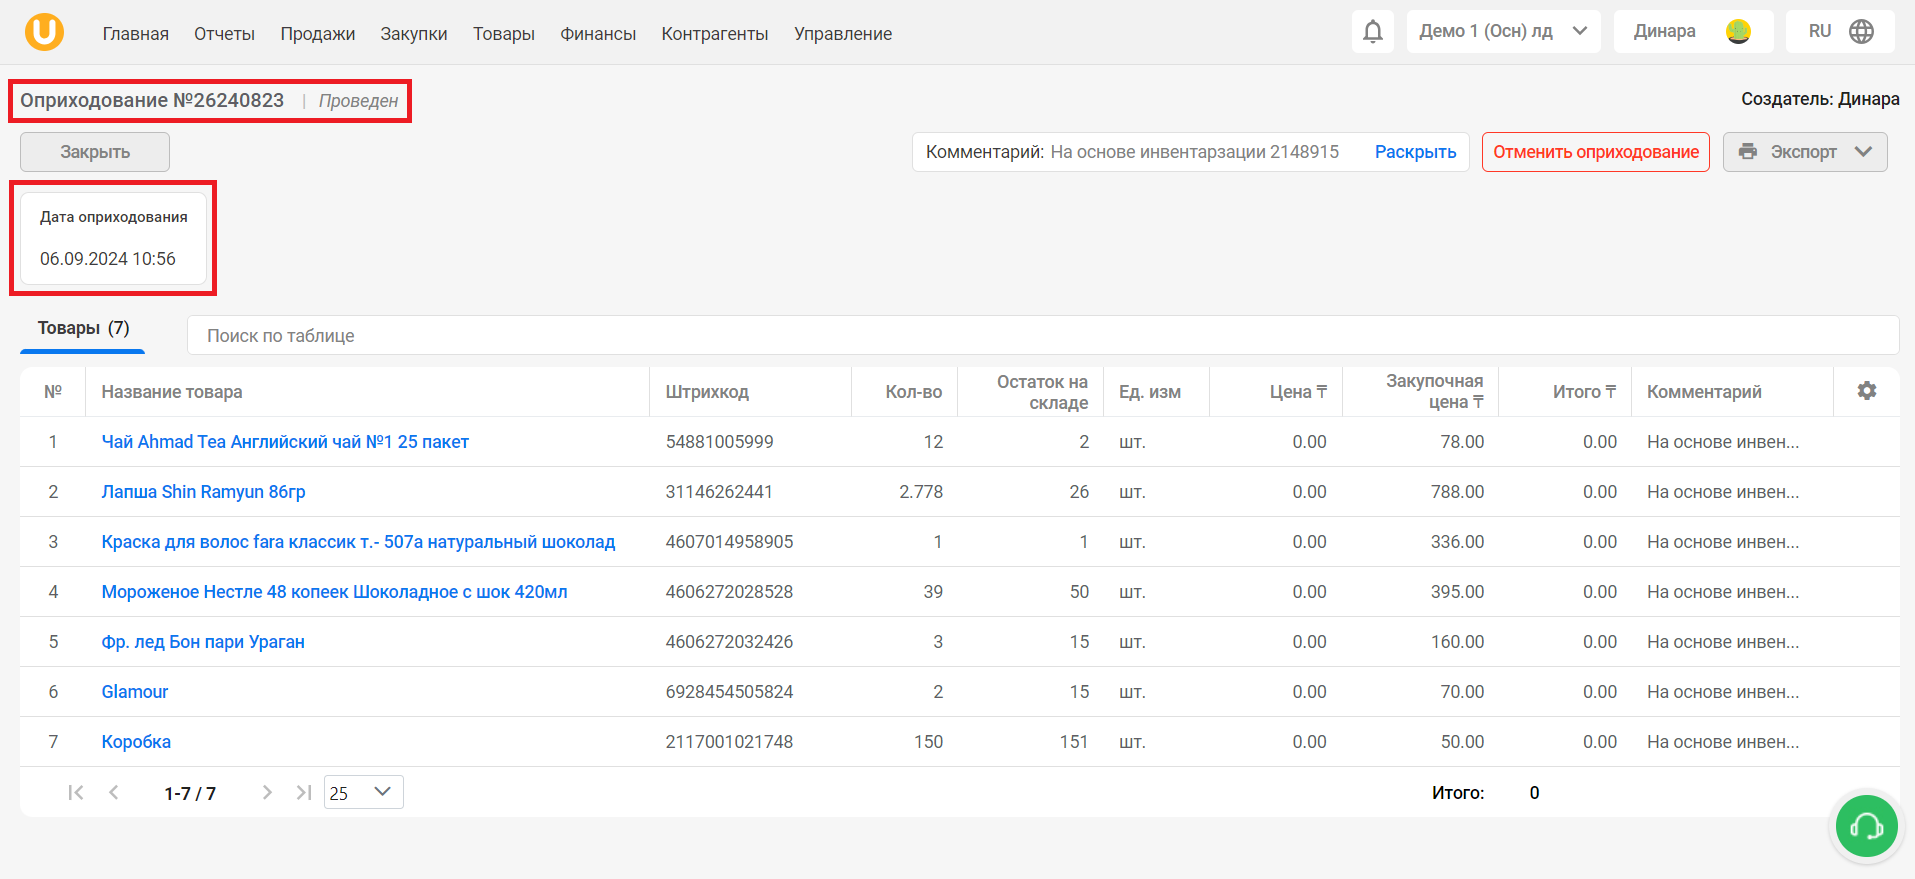Open the support chat headset icon
This screenshot has width=1915, height=879.
(1866, 826)
